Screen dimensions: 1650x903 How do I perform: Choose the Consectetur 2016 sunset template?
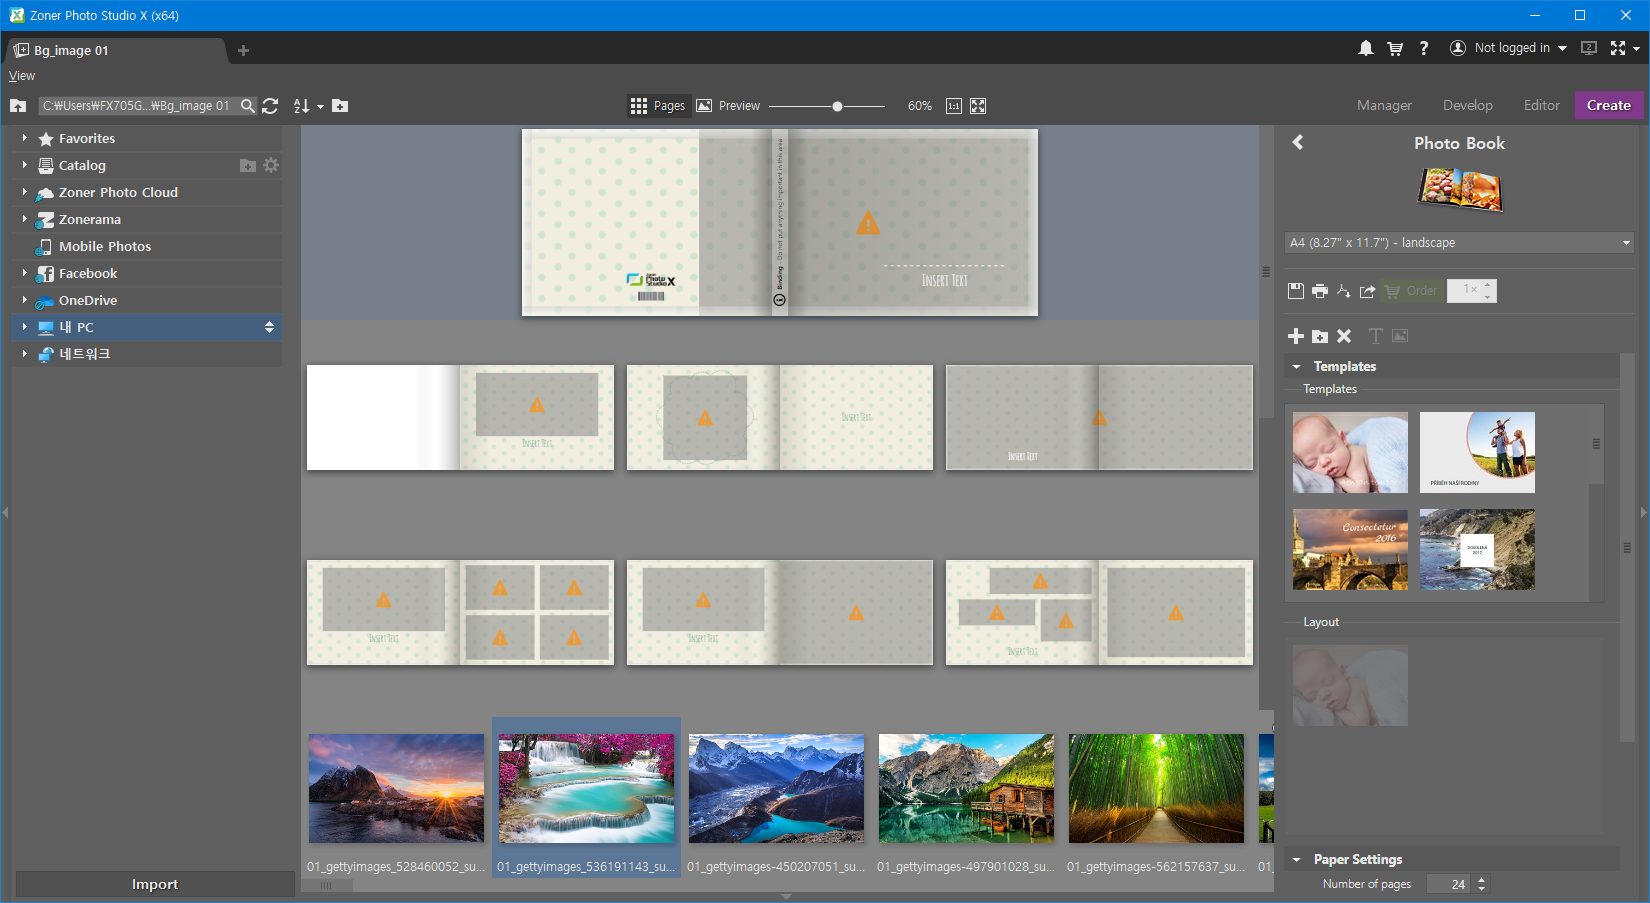click(x=1350, y=549)
